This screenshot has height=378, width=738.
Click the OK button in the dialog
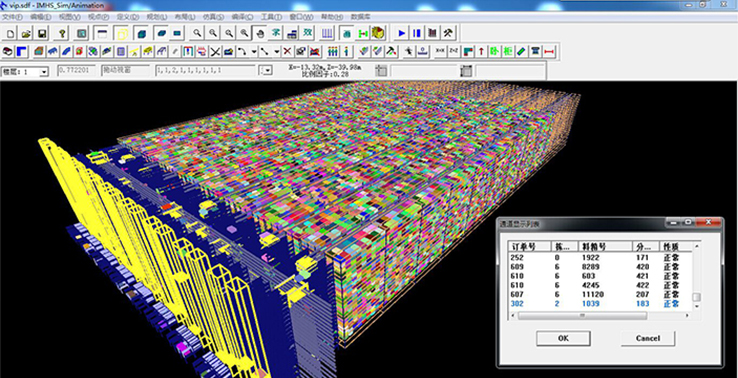pos(563,338)
